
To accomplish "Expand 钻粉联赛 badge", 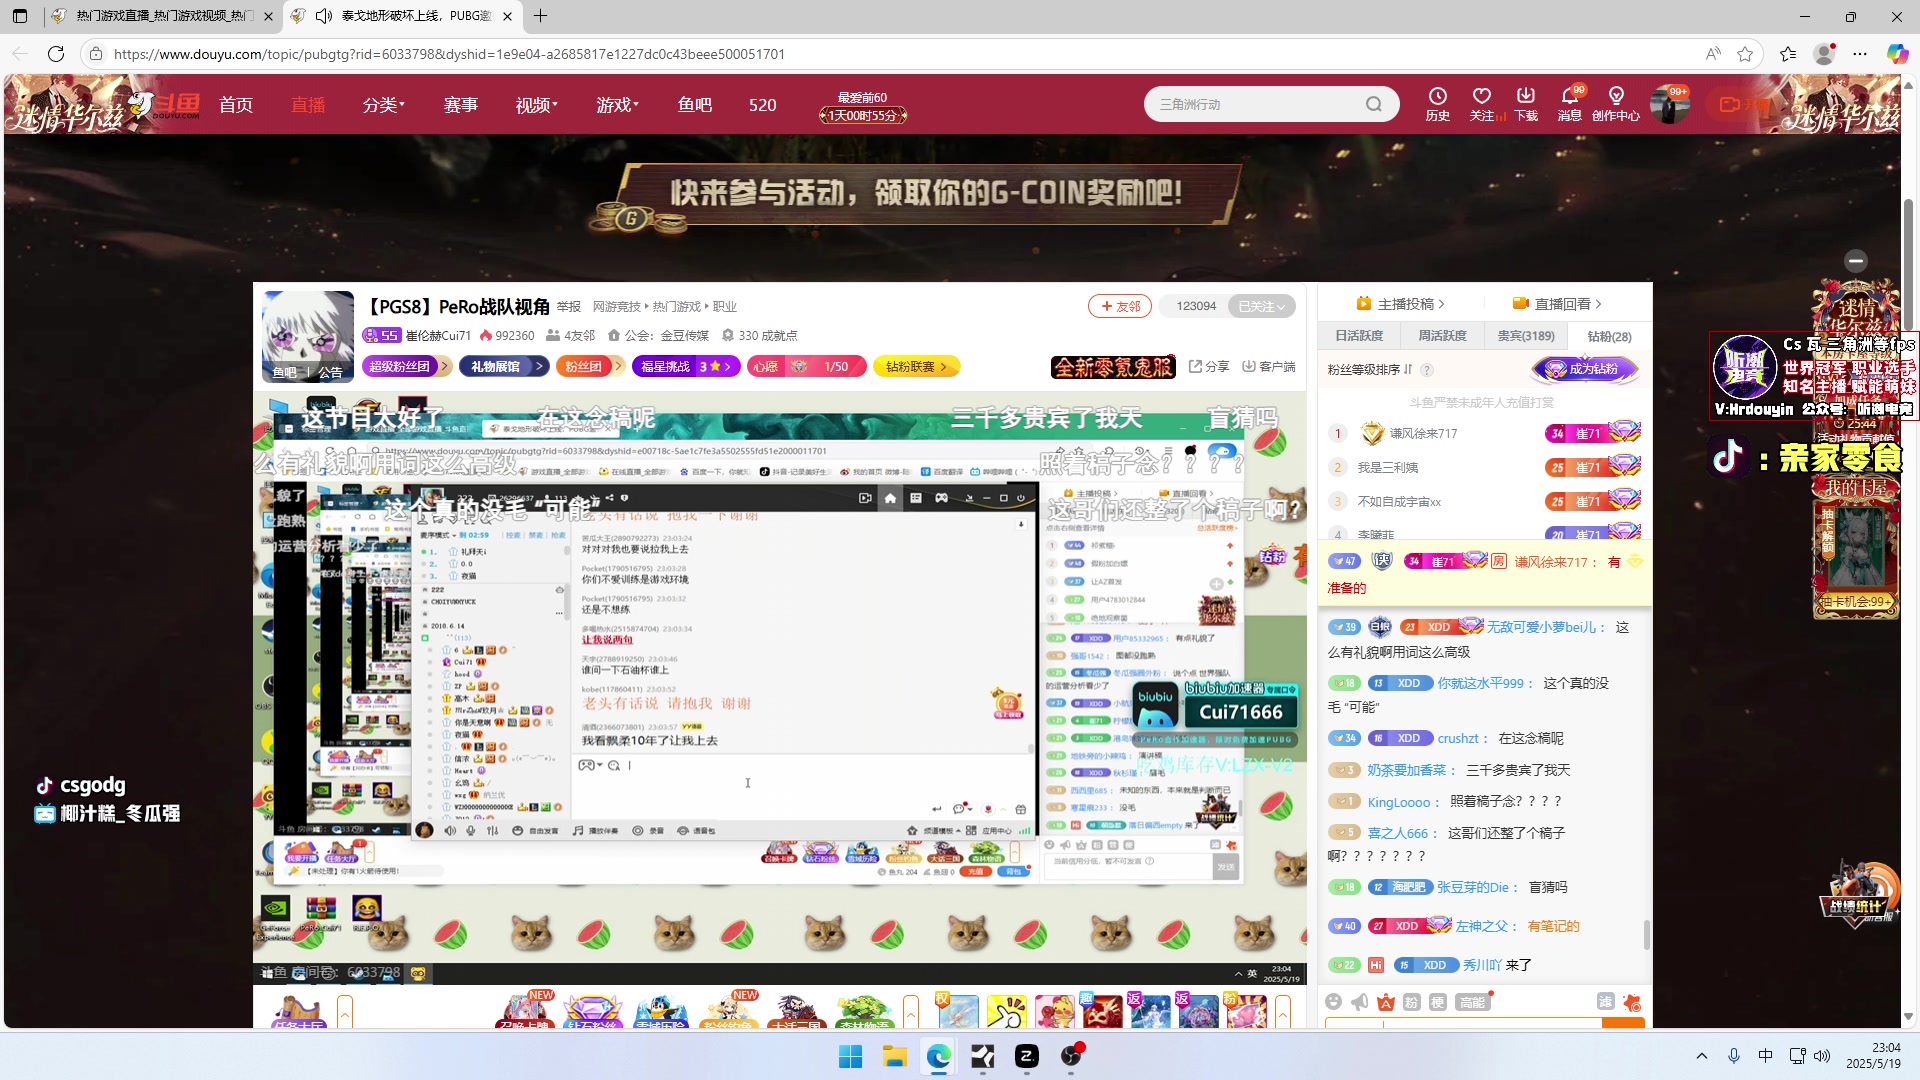I will pyautogui.click(x=916, y=367).
